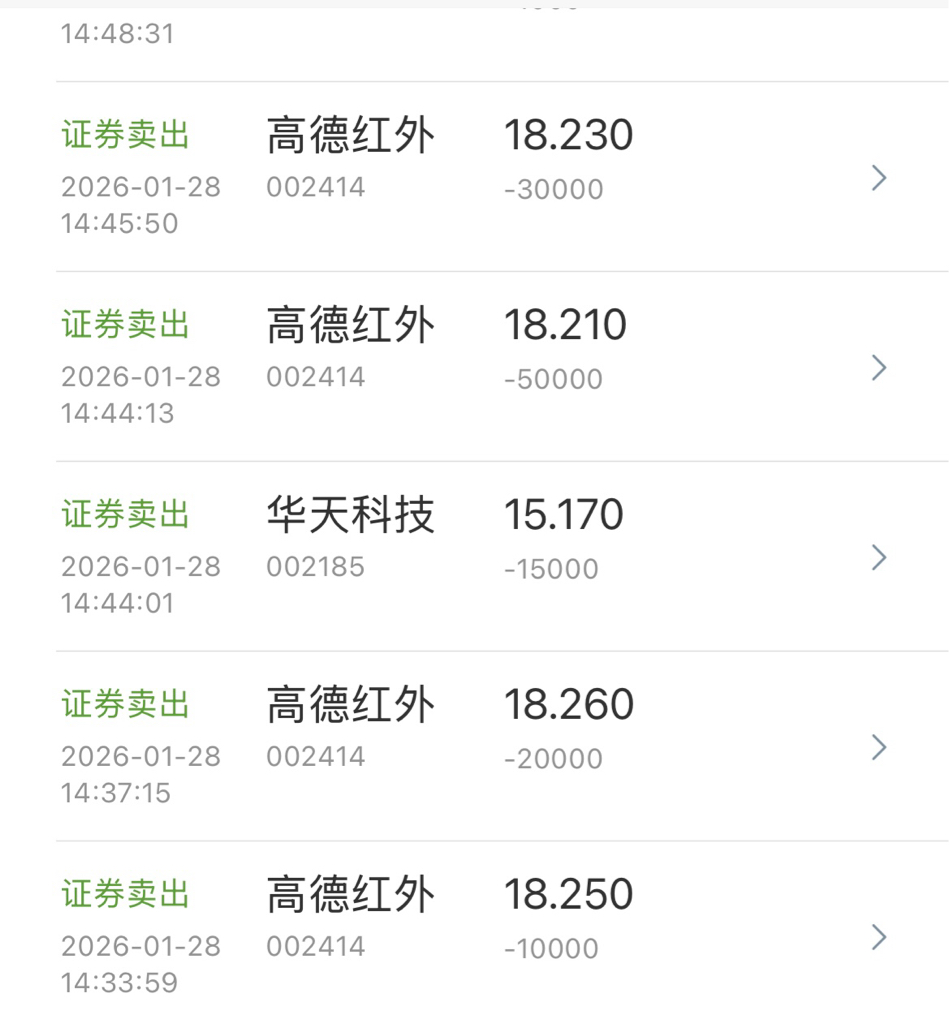The width and height of the screenshot is (949, 1024).
Task: Tap the -50000 quantity figure
Action: point(553,380)
